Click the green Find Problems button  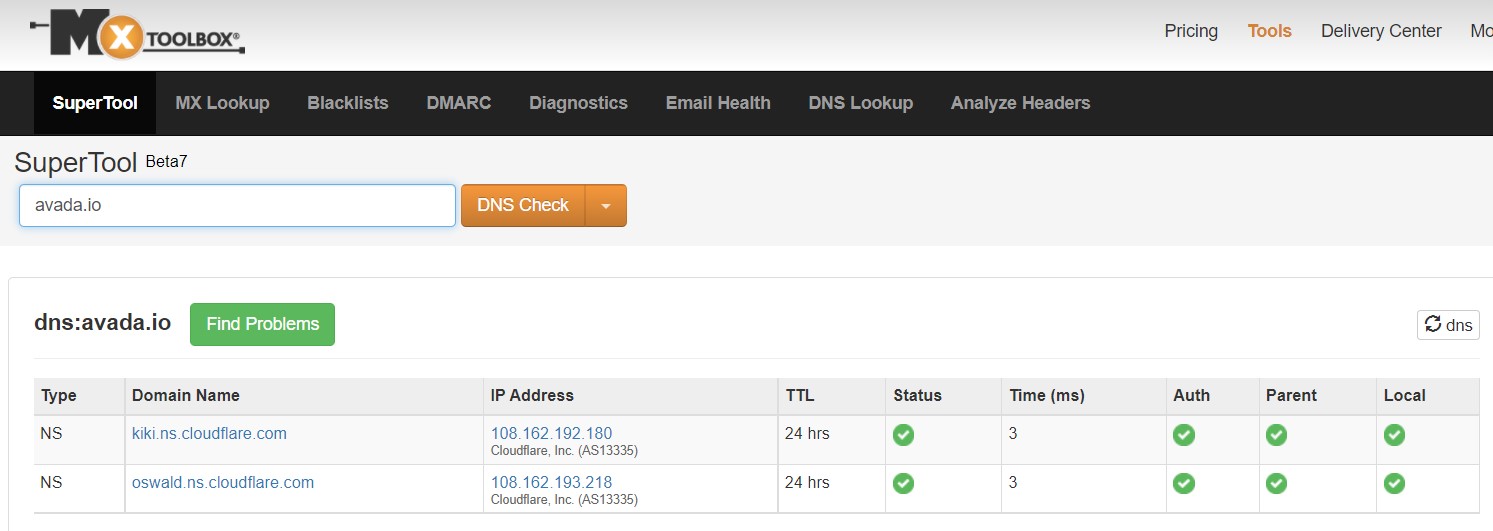(x=262, y=324)
